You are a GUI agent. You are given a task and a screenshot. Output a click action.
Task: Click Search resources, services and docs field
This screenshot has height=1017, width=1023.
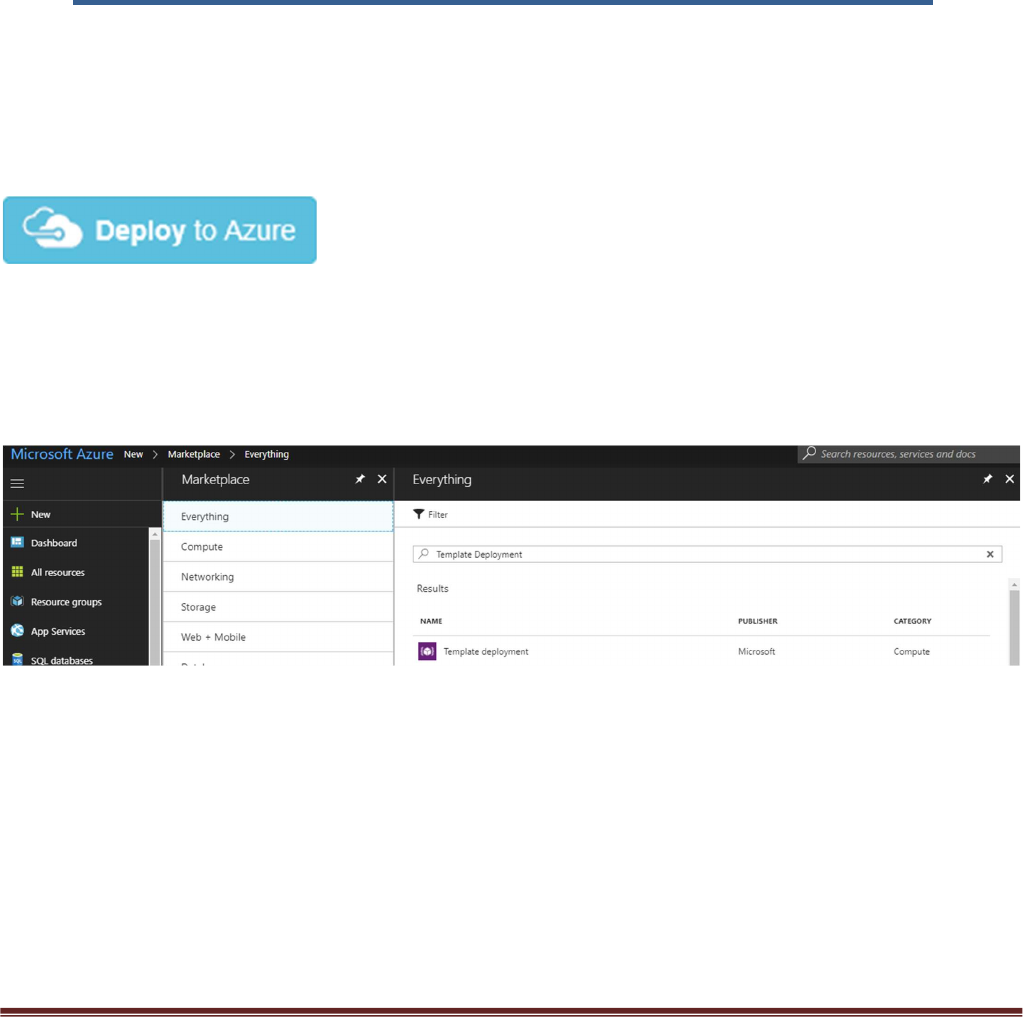908,453
